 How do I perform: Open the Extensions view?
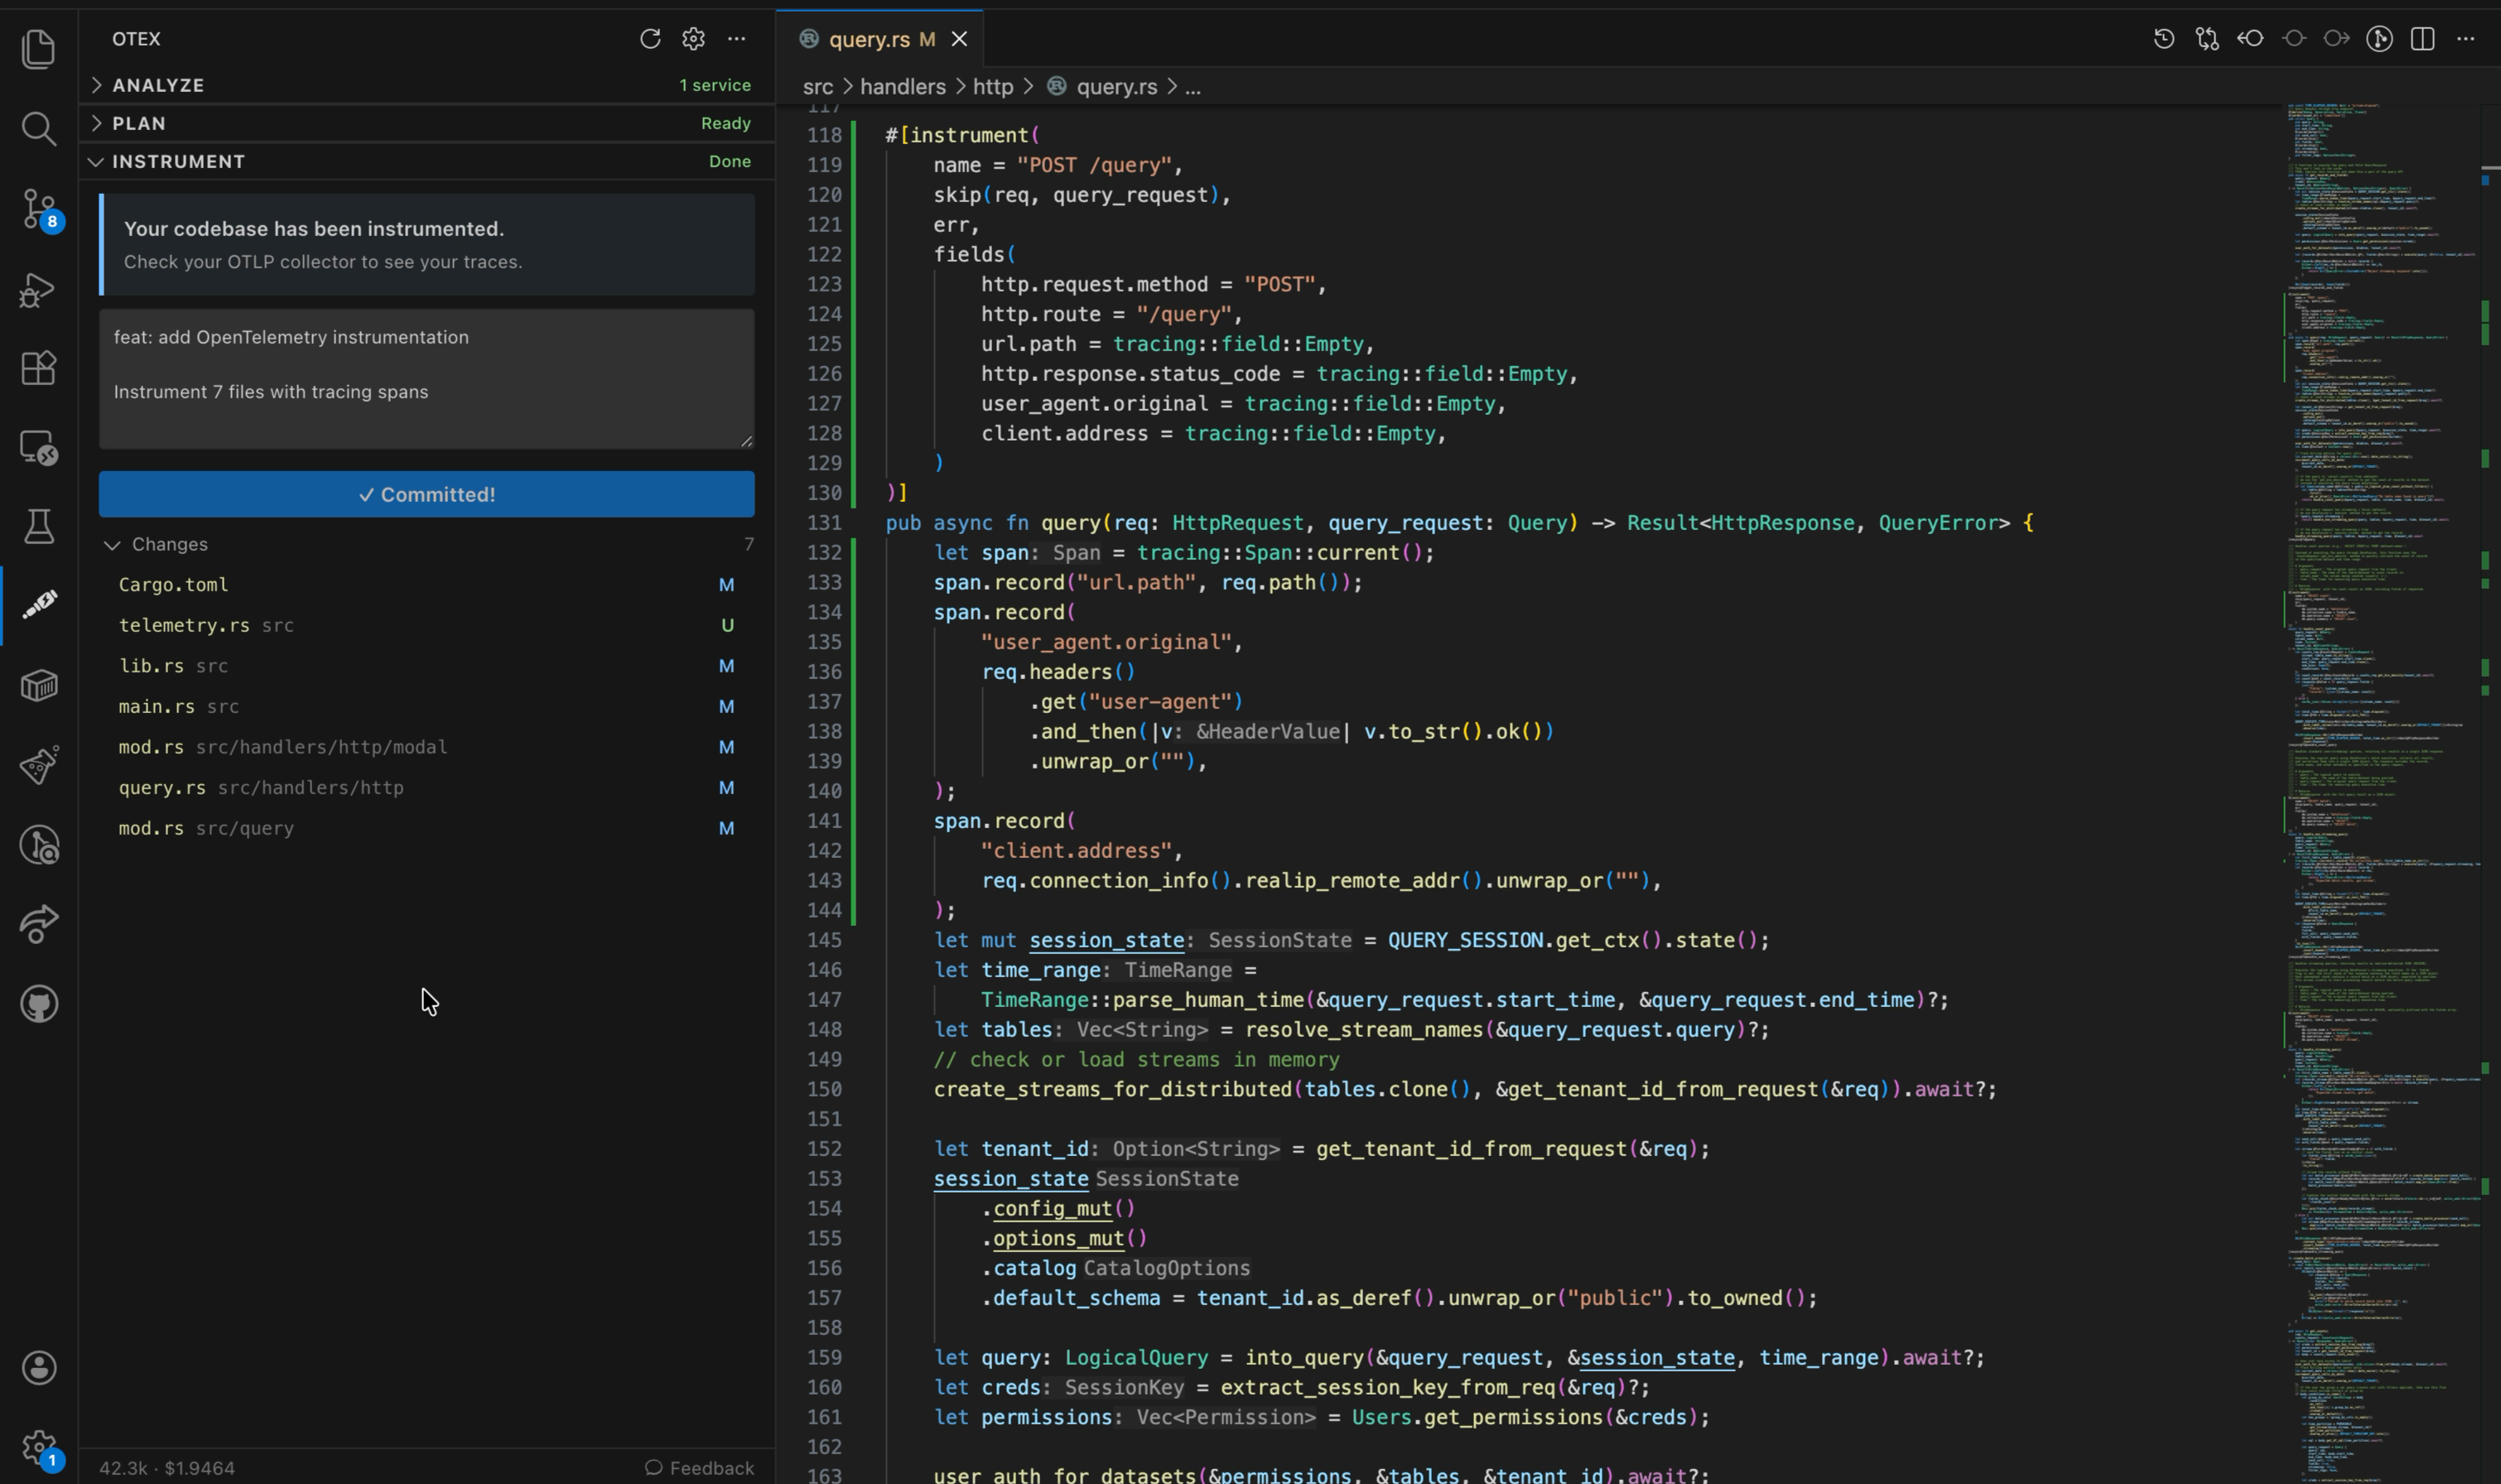[x=39, y=368]
